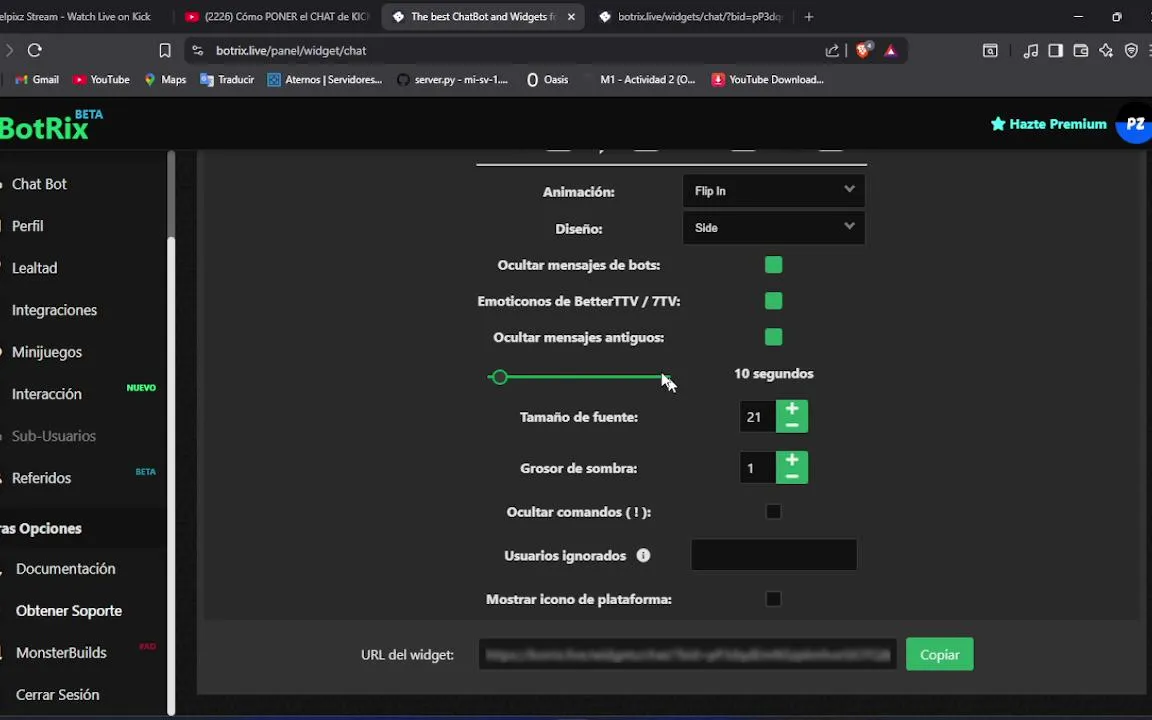Open Sub-Usuarios in sidebar
Viewport: 1152px width, 720px height.
coord(53,436)
